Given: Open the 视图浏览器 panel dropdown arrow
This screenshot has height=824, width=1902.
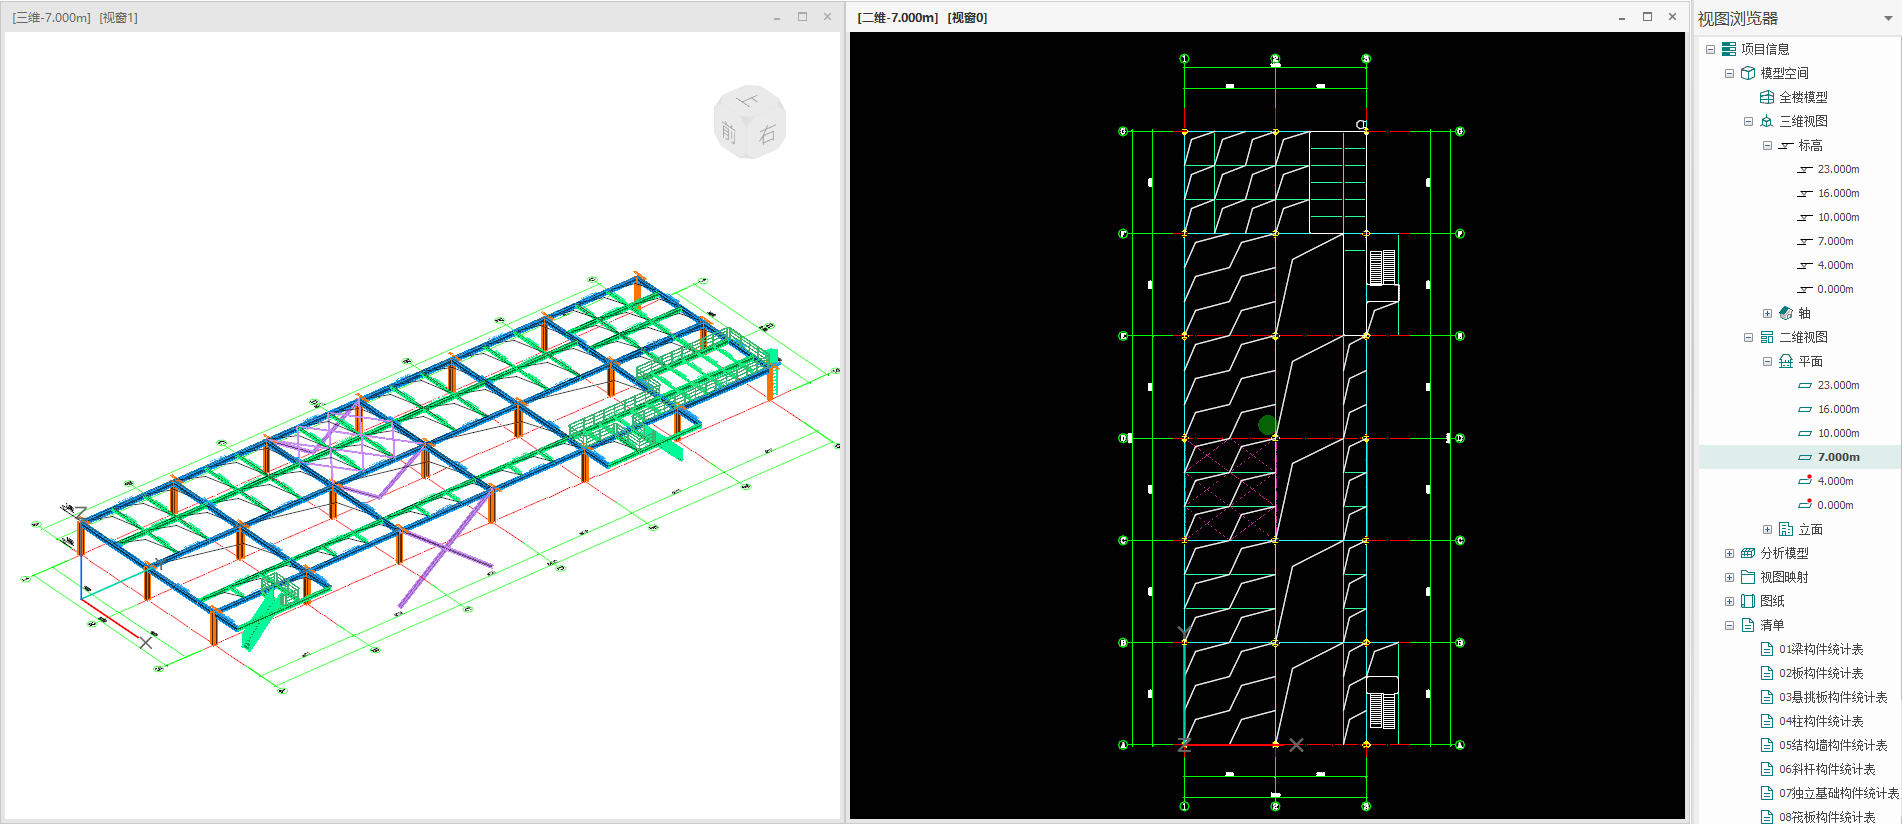Looking at the screenshot, I should click(1888, 19).
